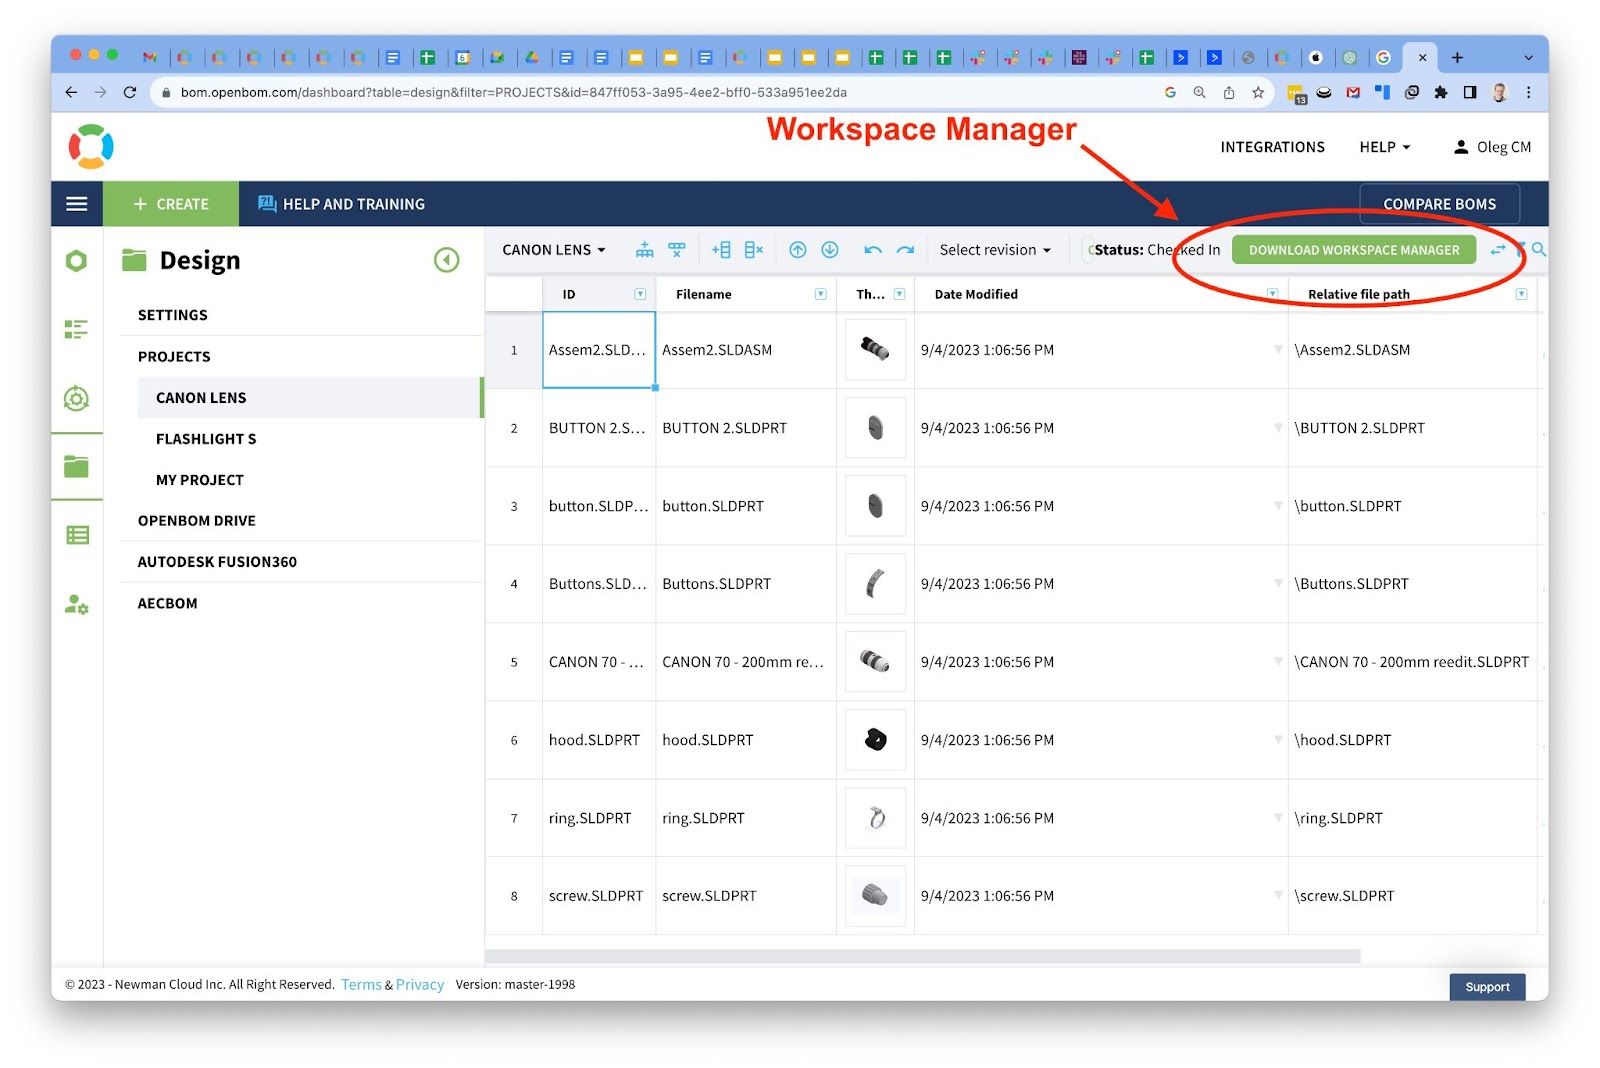Viewport: 1600px width, 1068px height.
Task: Open the Privacy link in footer
Action: pyautogui.click(x=420, y=985)
